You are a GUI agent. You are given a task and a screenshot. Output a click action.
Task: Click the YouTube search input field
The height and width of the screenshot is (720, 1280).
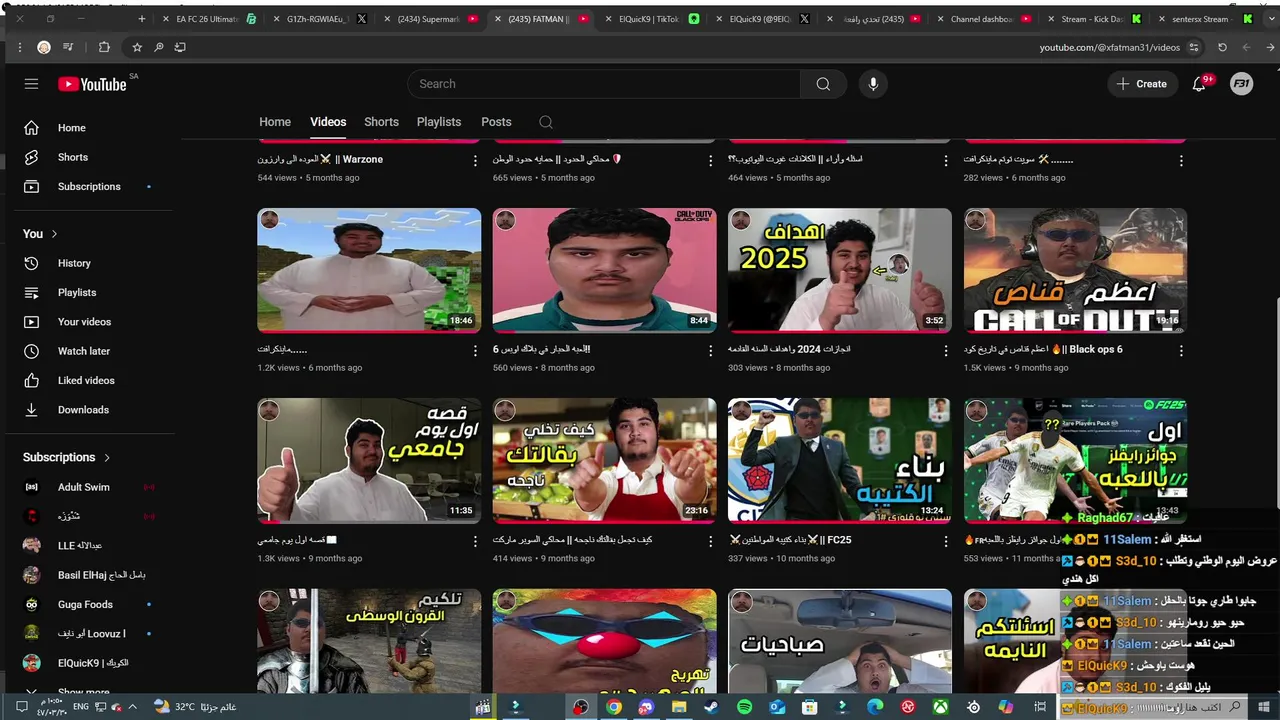coord(604,84)
